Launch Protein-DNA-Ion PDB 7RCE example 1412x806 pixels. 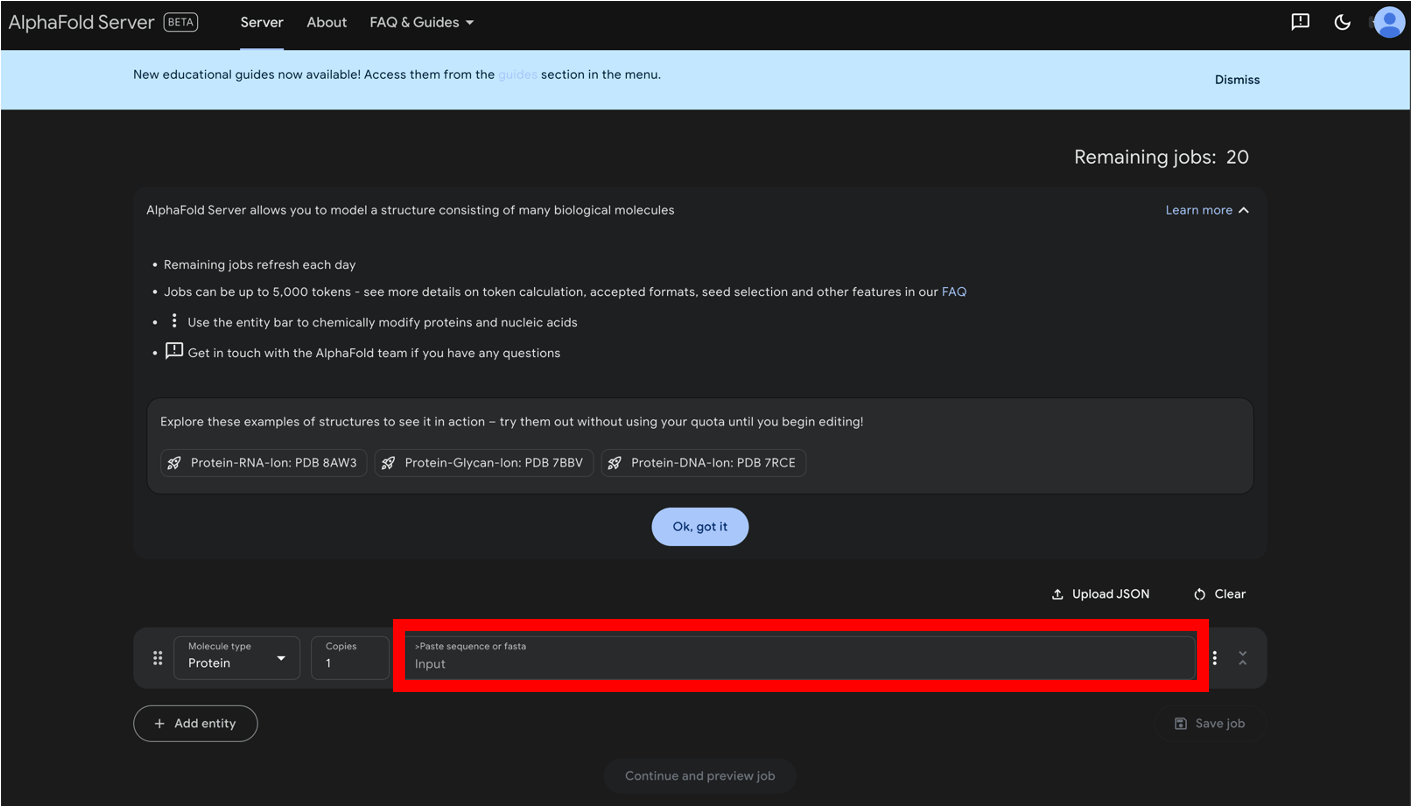tap(703, 463)
